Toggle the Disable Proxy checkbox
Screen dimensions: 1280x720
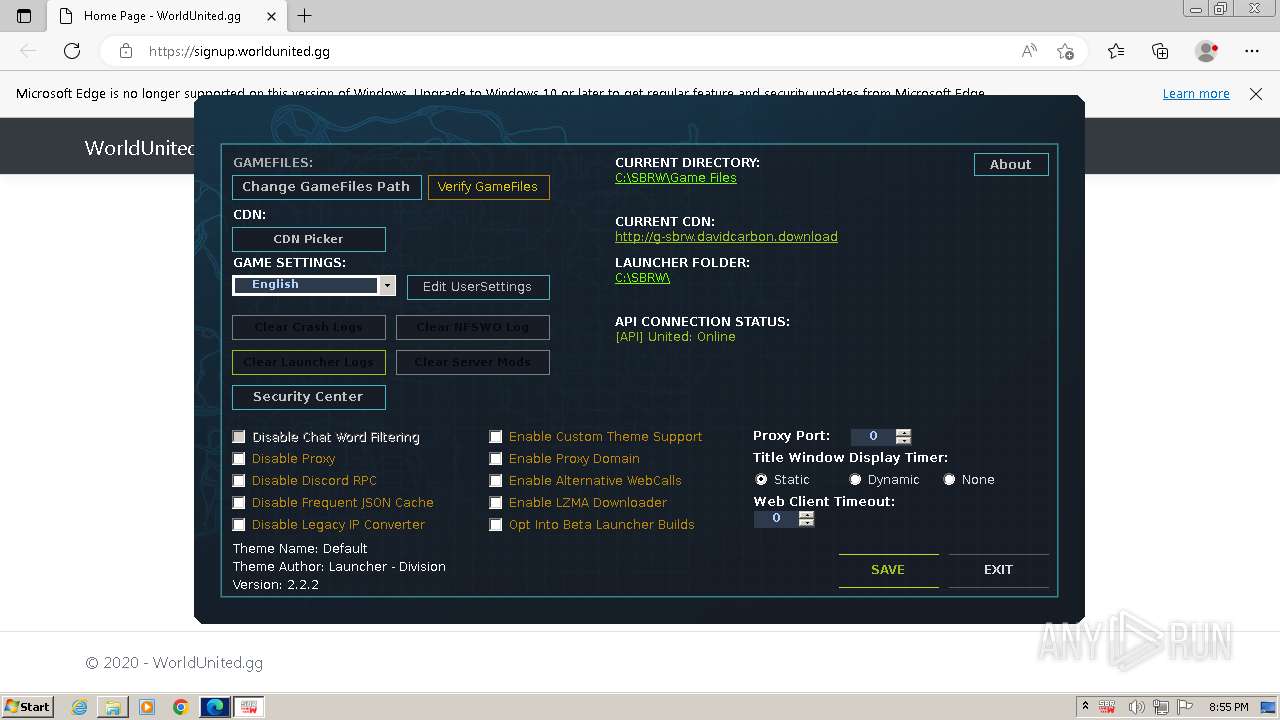pyautogui.click(x=239, y=459)
